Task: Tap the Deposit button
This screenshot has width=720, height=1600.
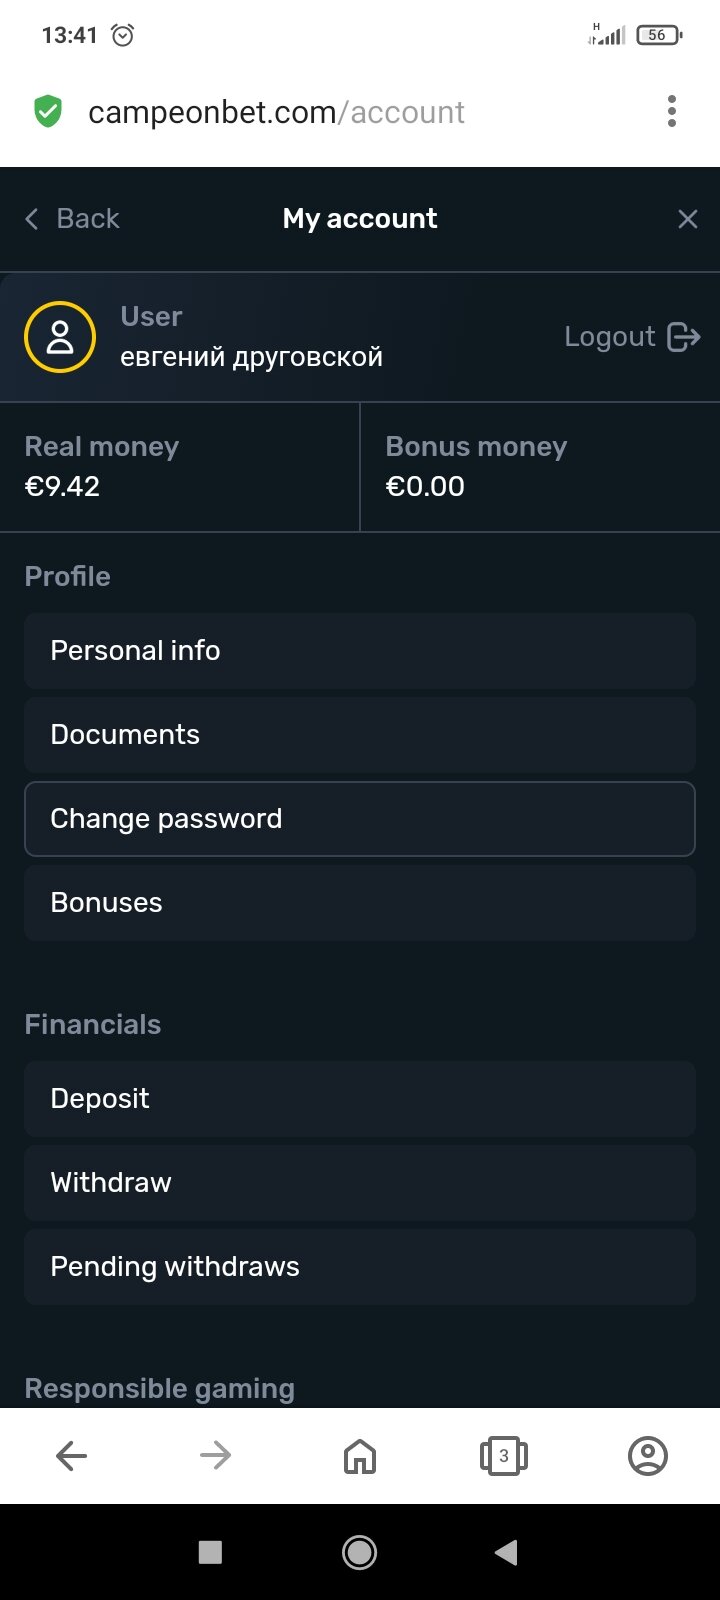Action: (360, 1099)
